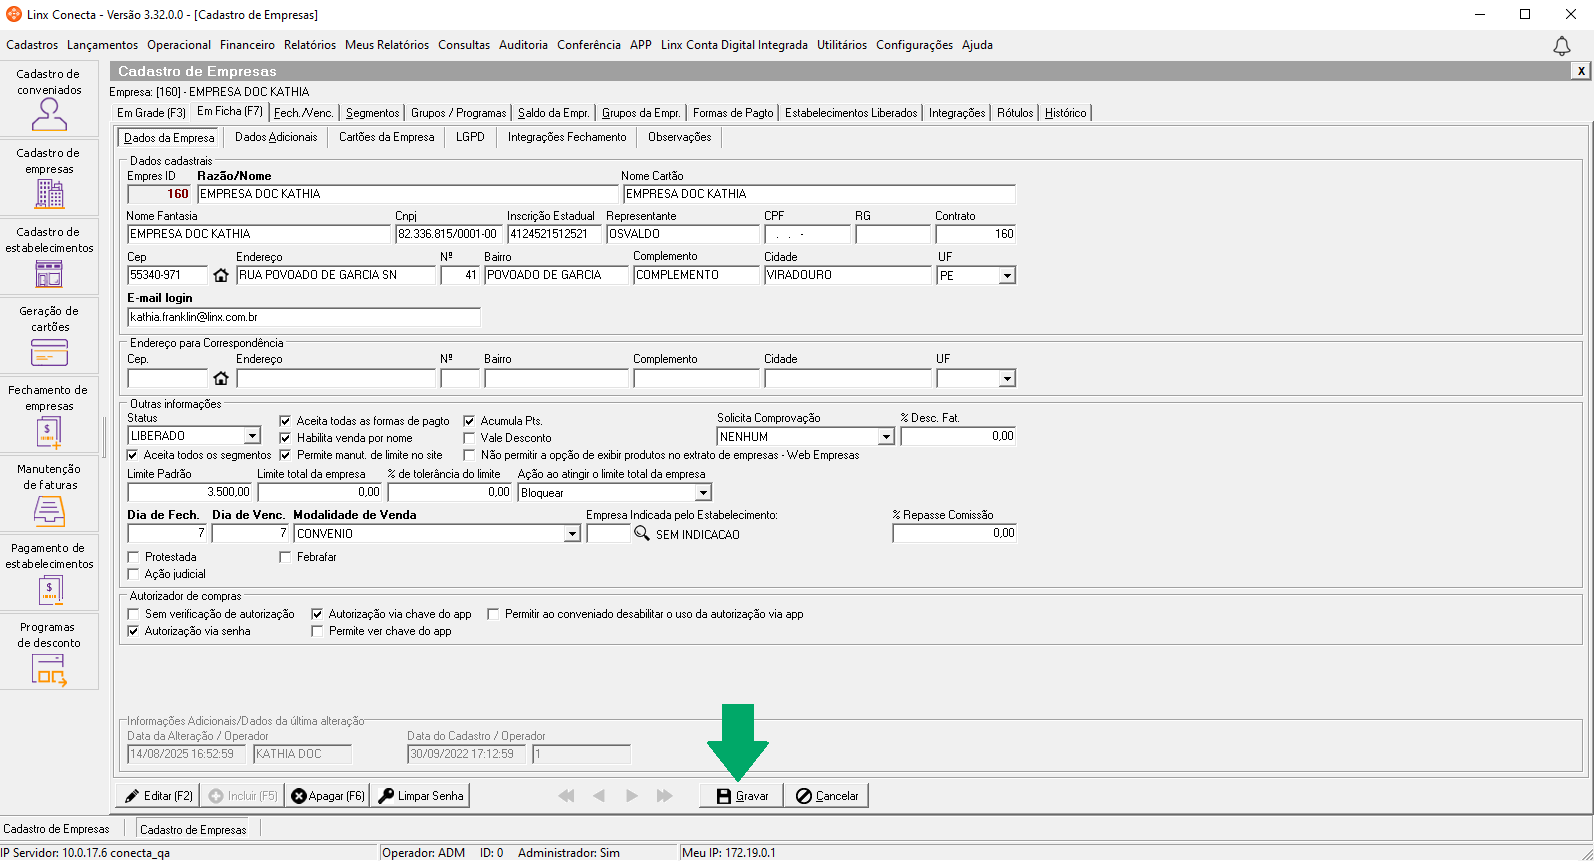Toggle Acumula Pts. checkbox
Screen dimensions: 1594x861
(469, 421)
